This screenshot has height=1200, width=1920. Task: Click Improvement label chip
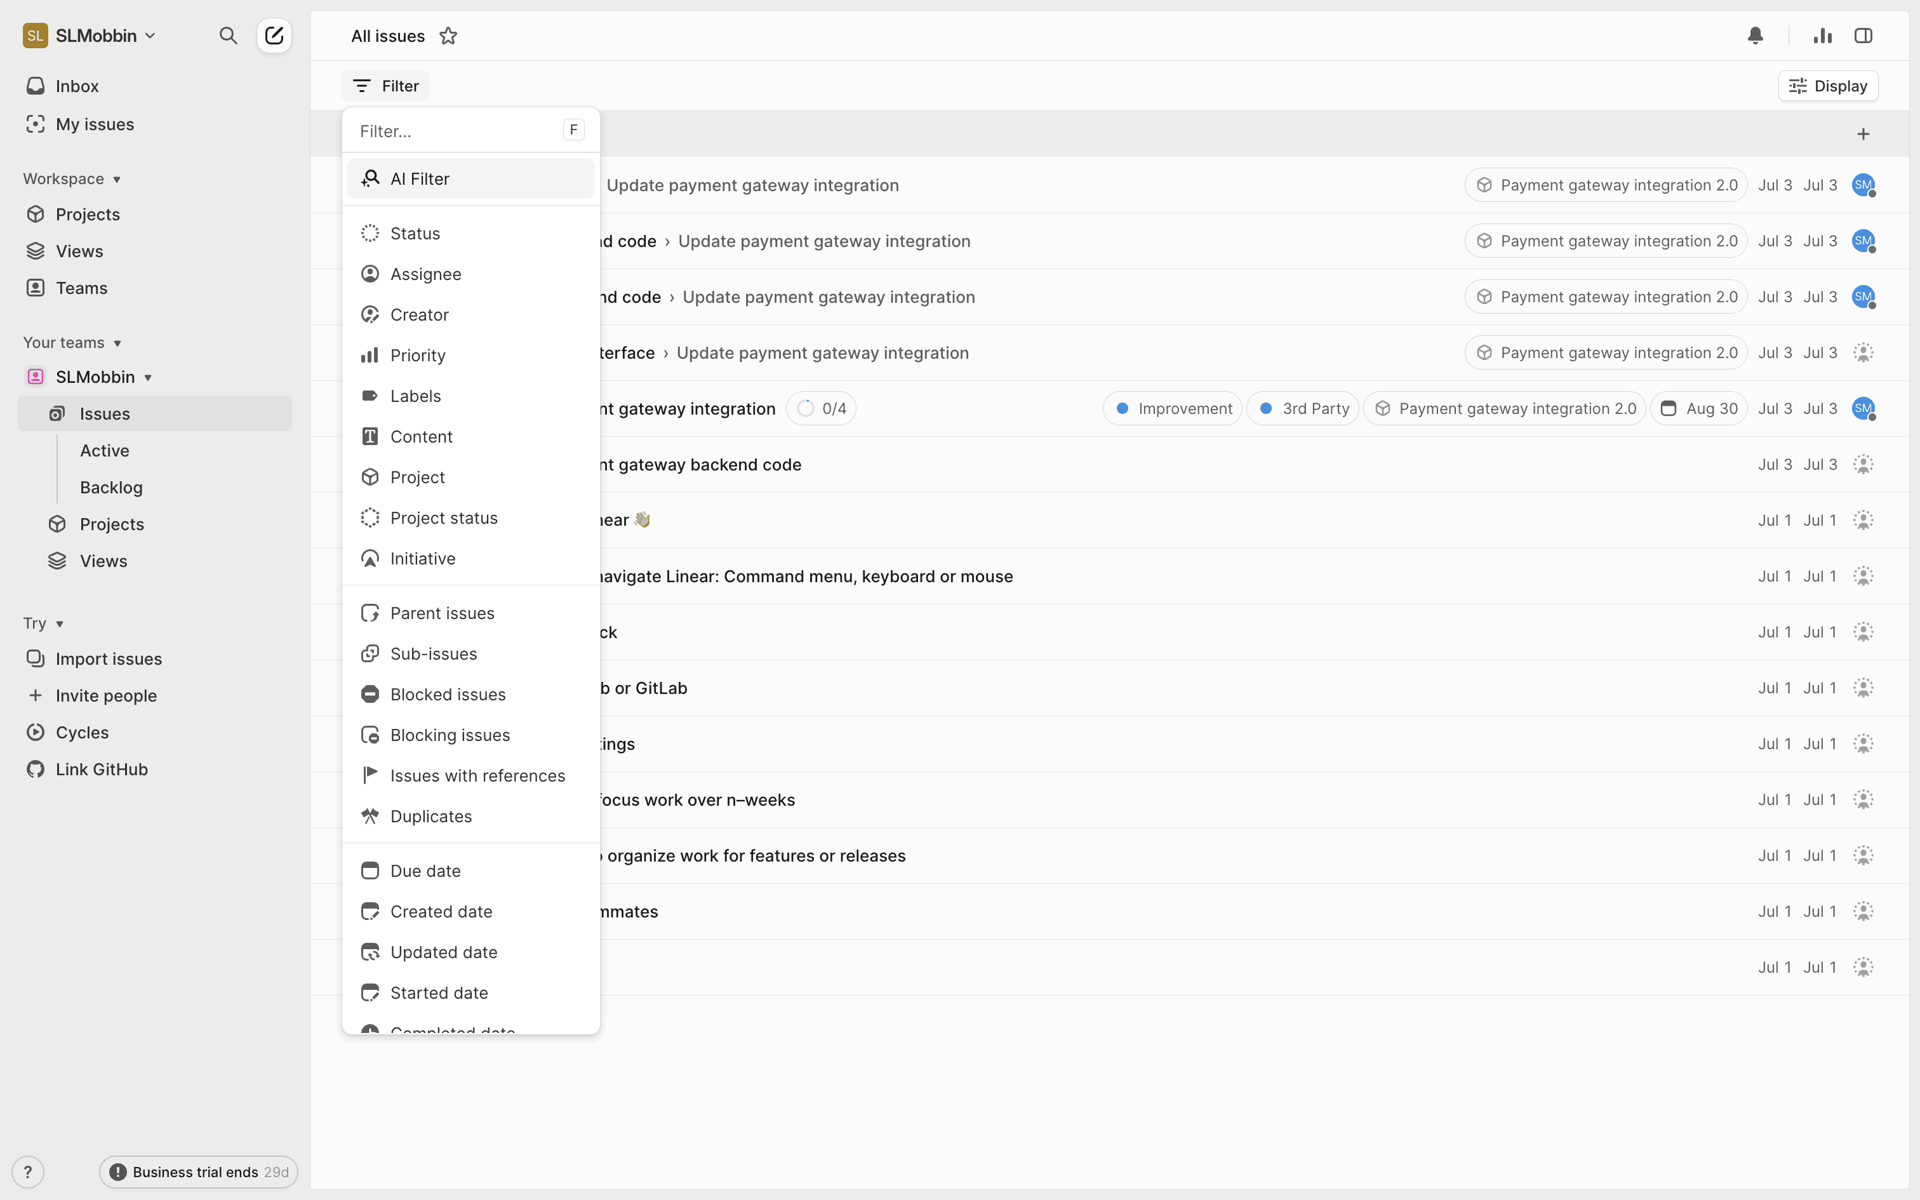(1173, 409)
